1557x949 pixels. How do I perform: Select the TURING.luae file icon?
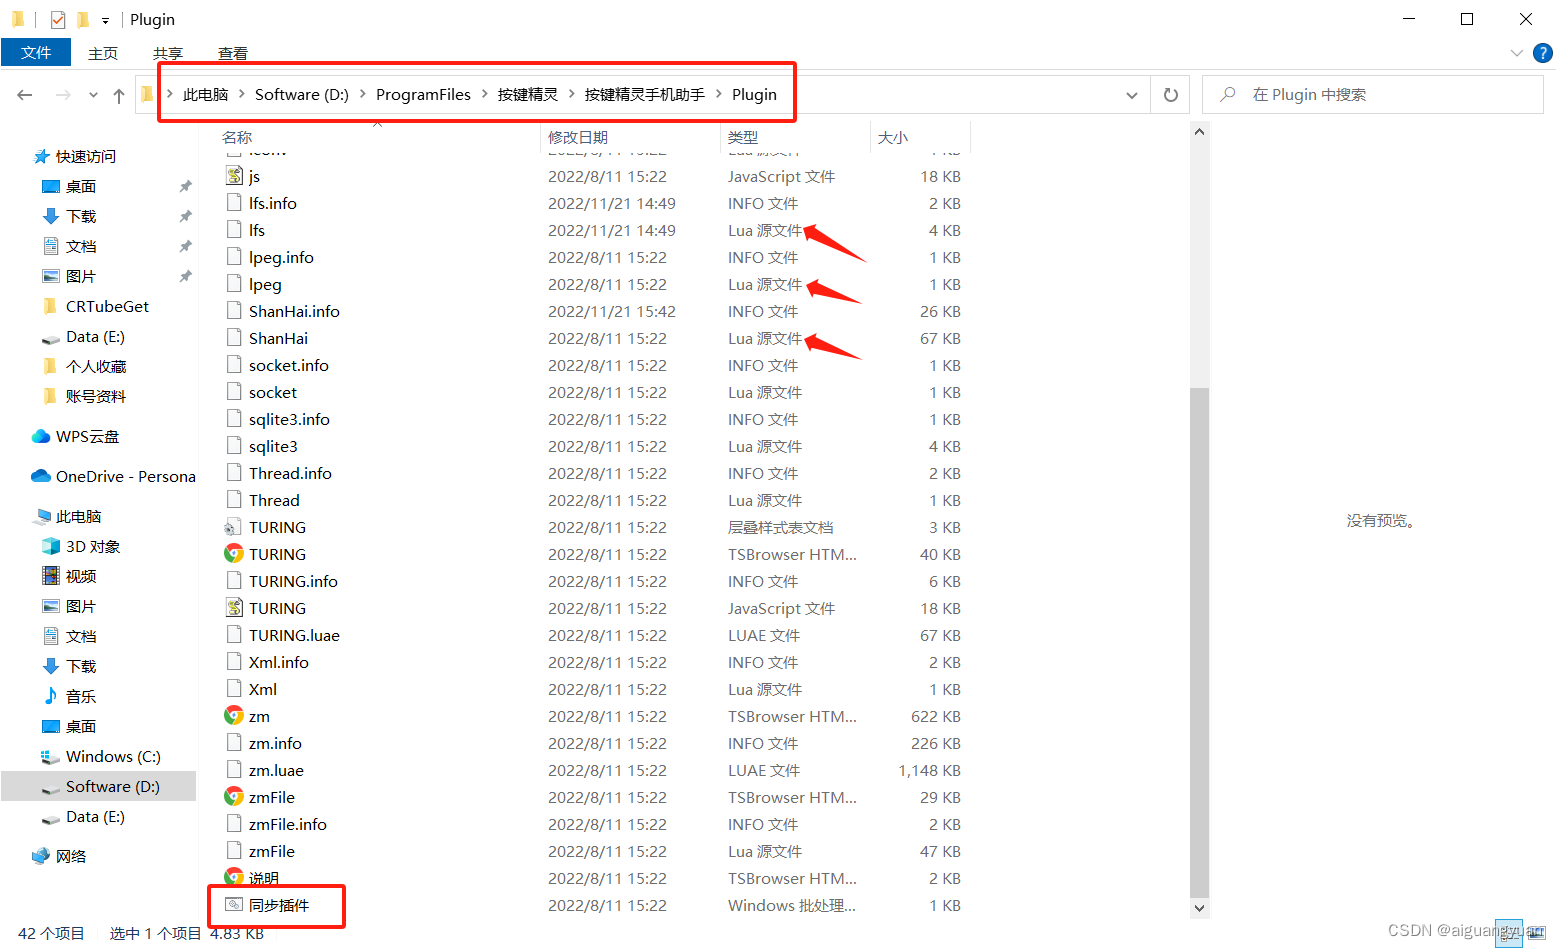(x=234, y=635)
